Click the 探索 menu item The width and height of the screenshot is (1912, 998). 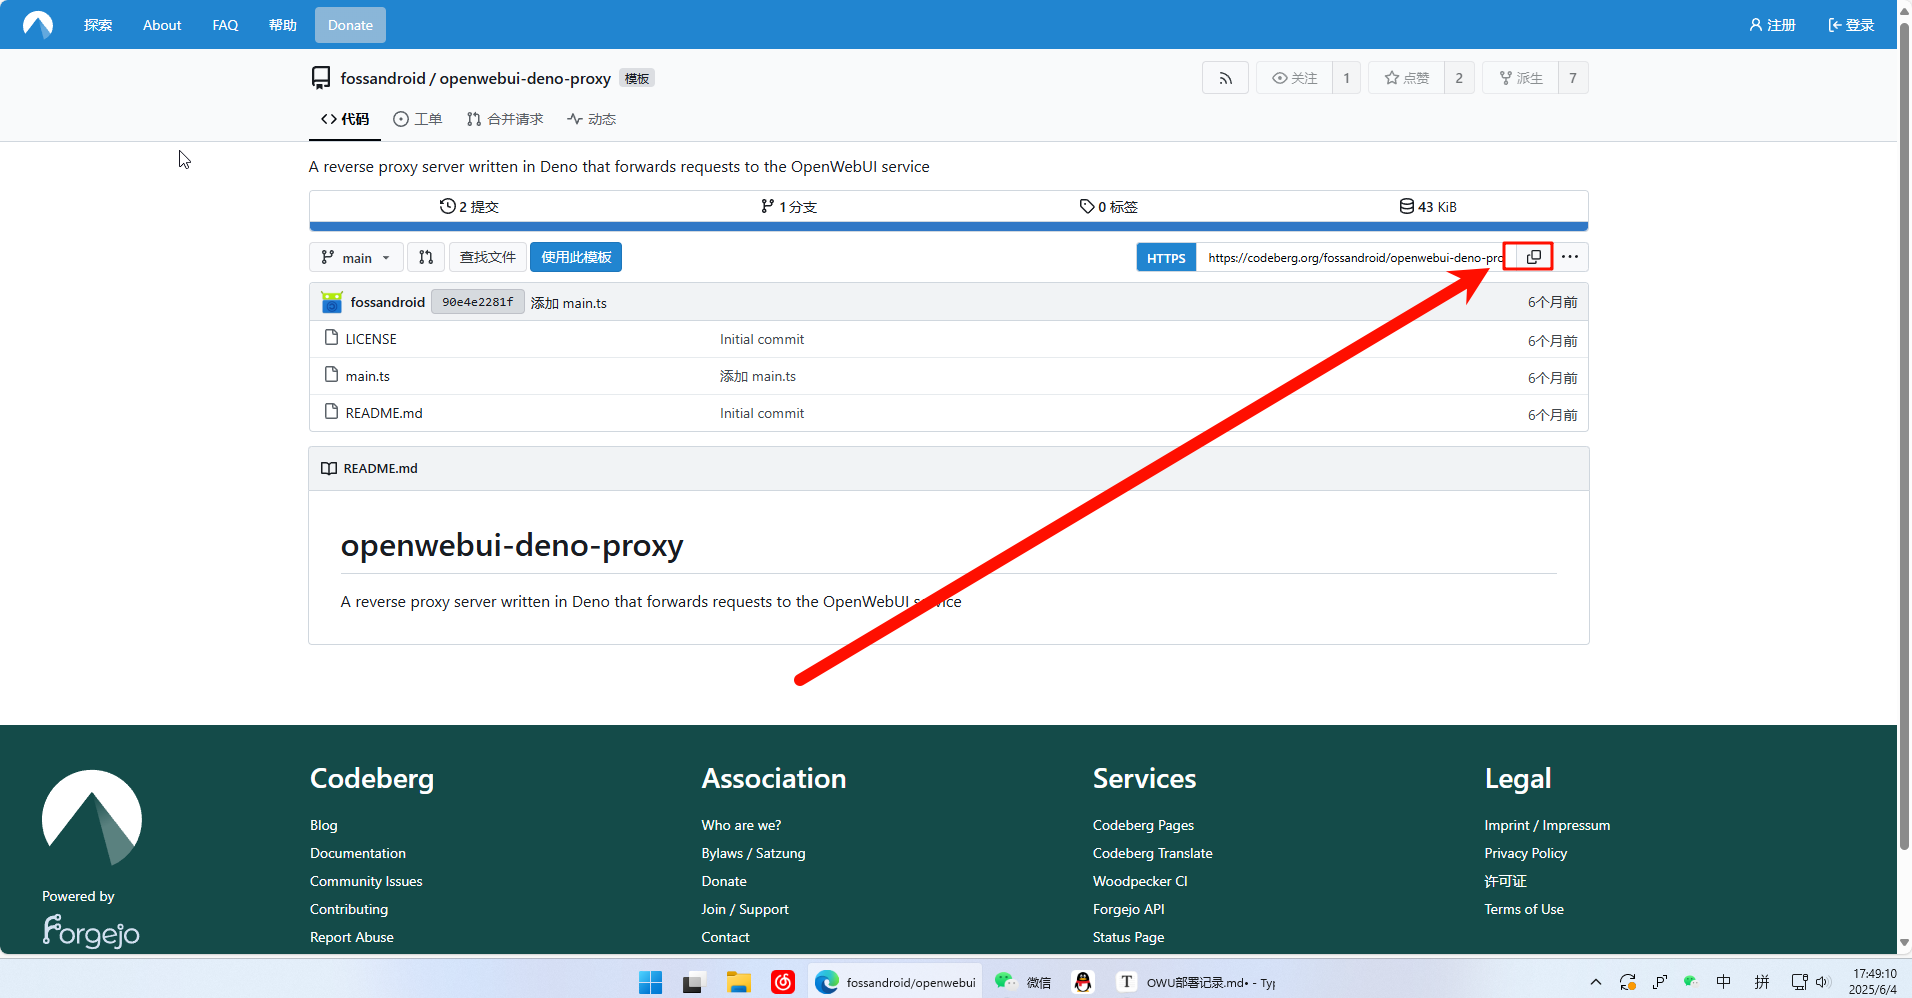(98, 25)
